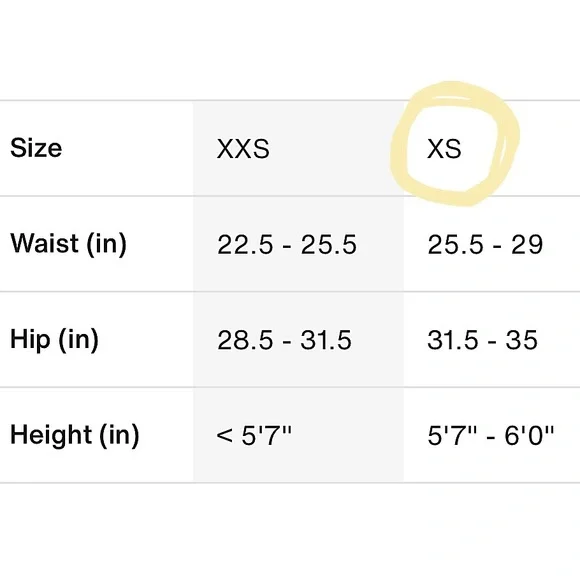Click the XS height value 5'7" - 6'0"
This screenshot has height=580, width=580.
click(x=491, y=435)
